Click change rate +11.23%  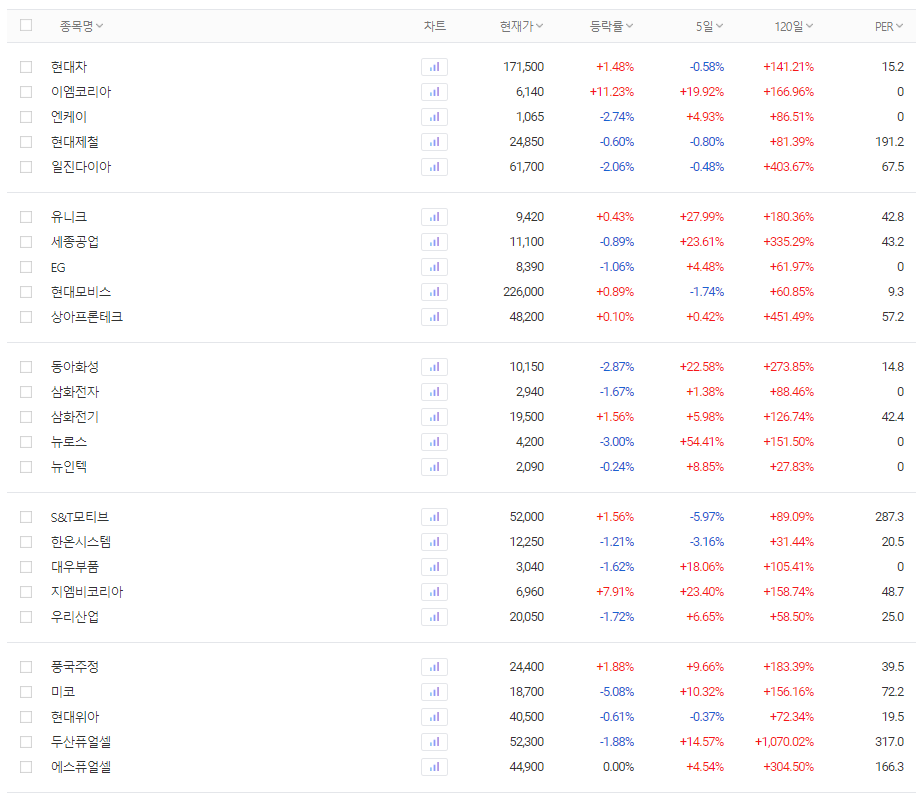[612, 92]
